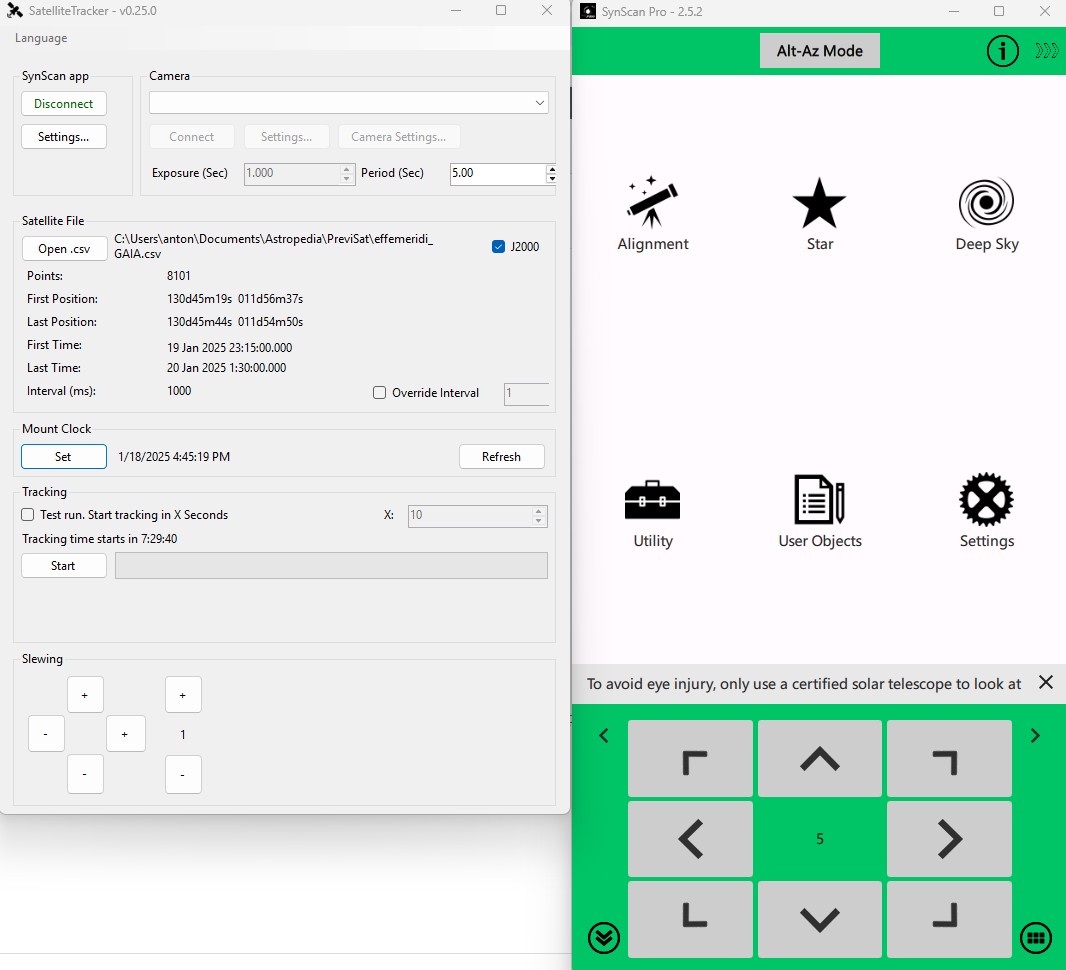Slew the mount down with the down arrow
1066x970 pixels.
click(820, 919)
